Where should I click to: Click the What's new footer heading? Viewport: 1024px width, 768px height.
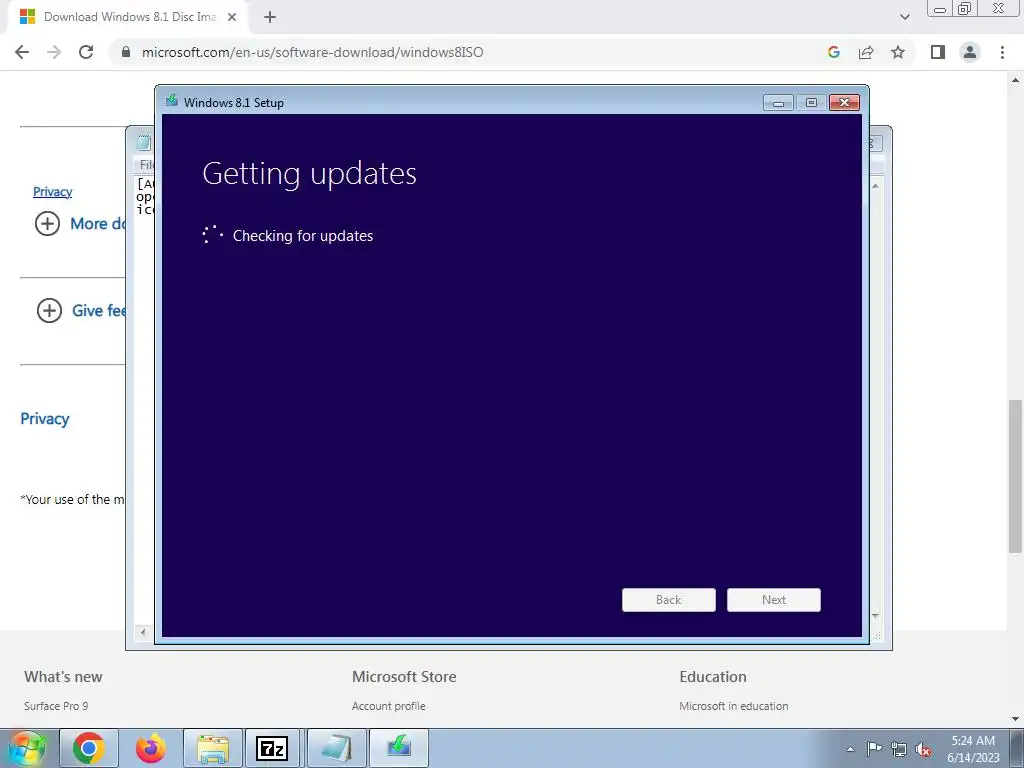pyautogui.click(x=63, y=677)
